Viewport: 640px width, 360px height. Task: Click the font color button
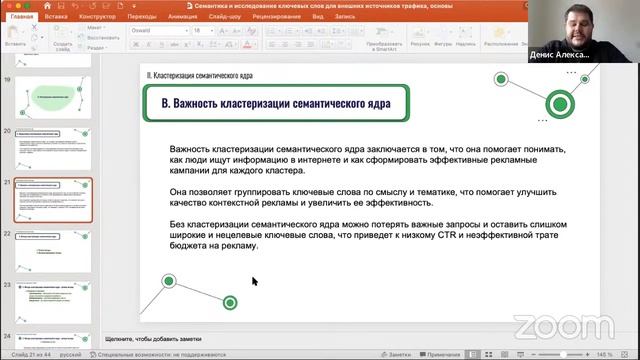247,44
